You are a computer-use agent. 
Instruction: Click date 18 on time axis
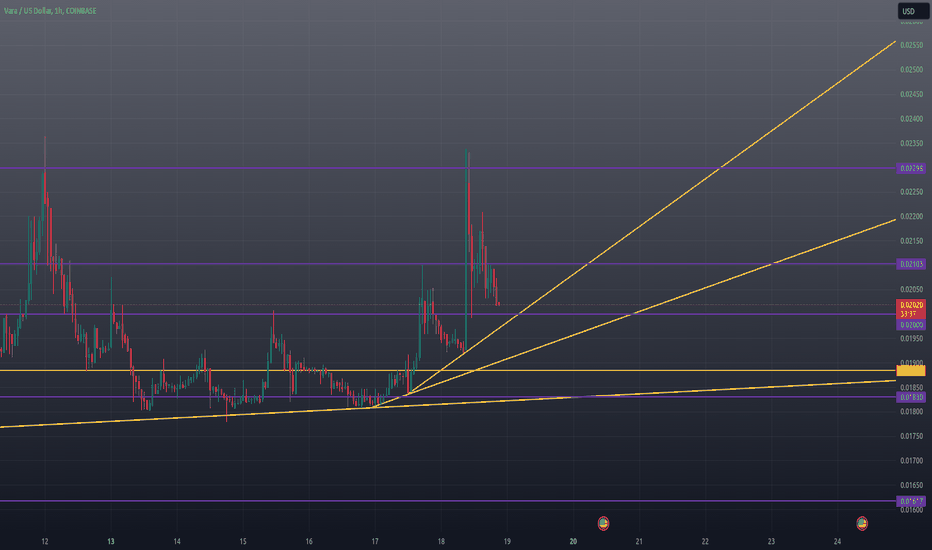click(441, 541)
